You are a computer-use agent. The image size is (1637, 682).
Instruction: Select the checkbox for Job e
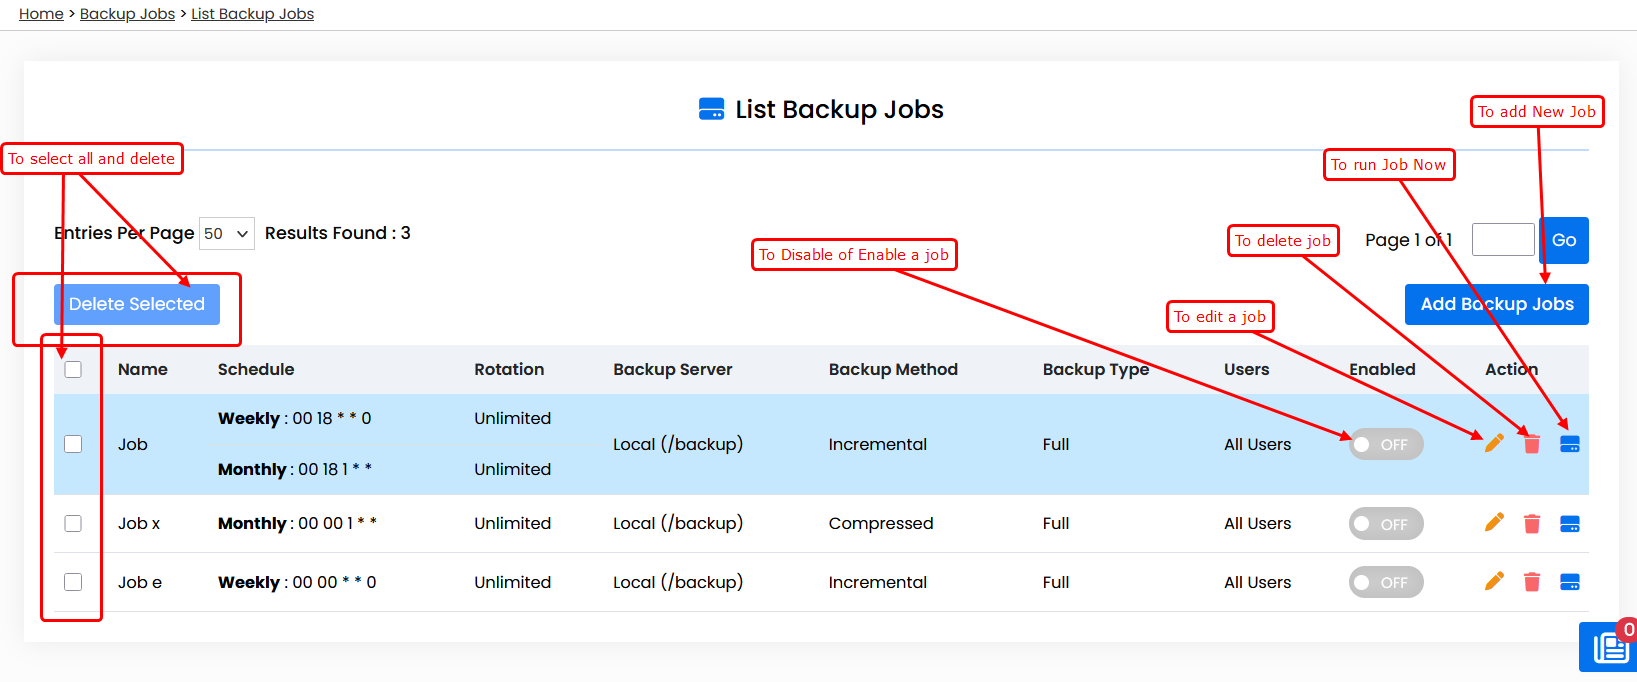click(x=73, y=582)
